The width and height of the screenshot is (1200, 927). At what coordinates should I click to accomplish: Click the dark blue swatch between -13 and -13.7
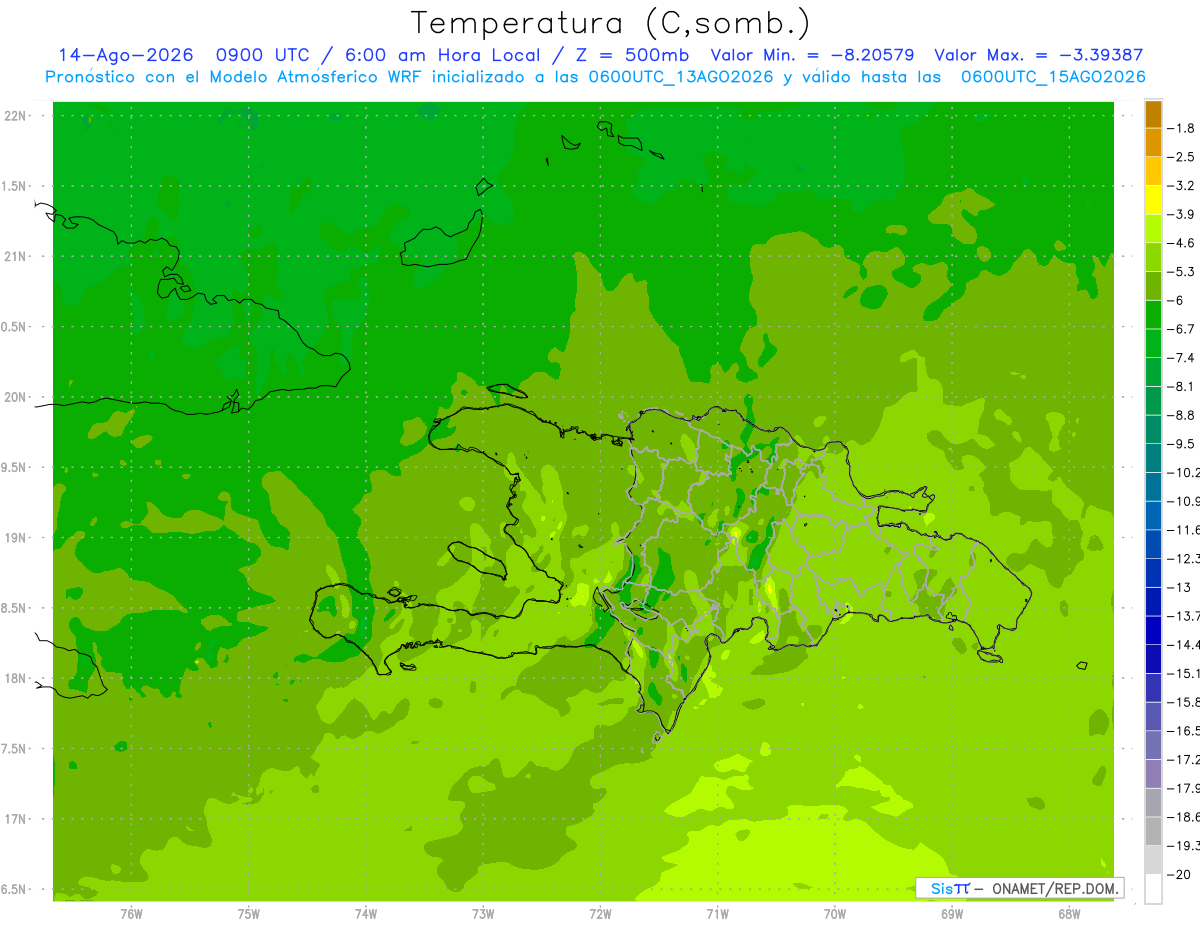tap(1153, 601)
